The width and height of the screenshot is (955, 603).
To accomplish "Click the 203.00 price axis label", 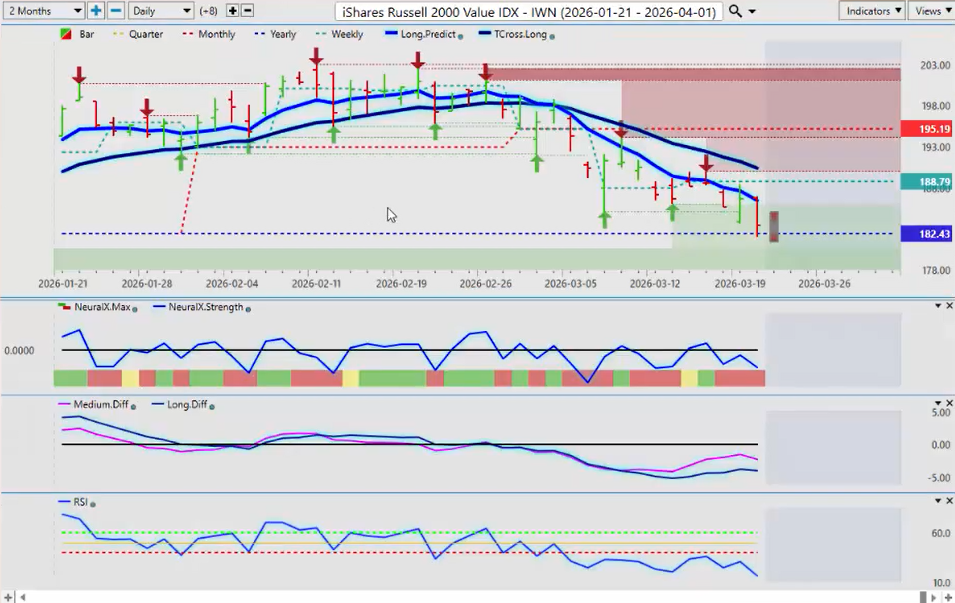I will [x=935, y=65].
